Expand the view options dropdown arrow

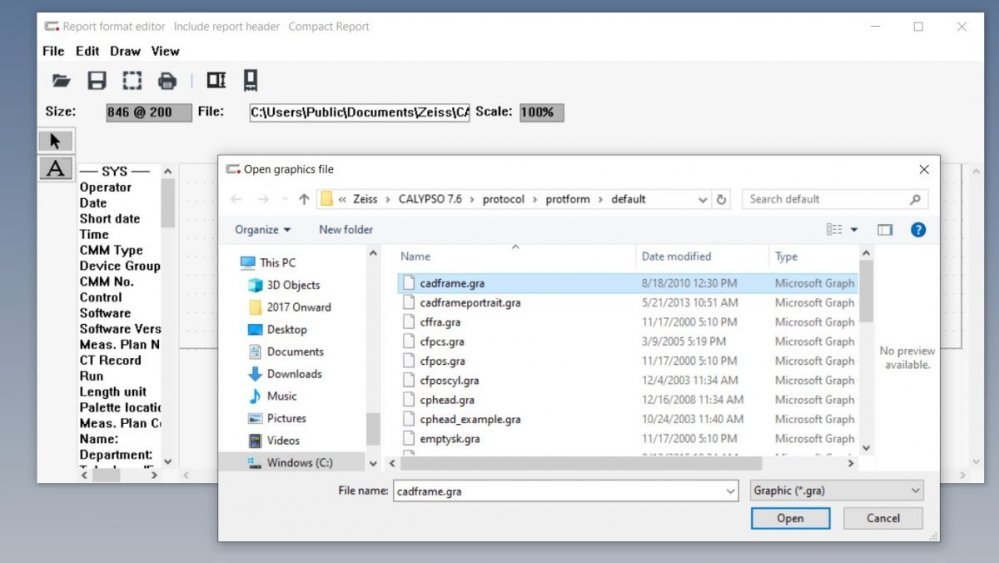point(854,230)
